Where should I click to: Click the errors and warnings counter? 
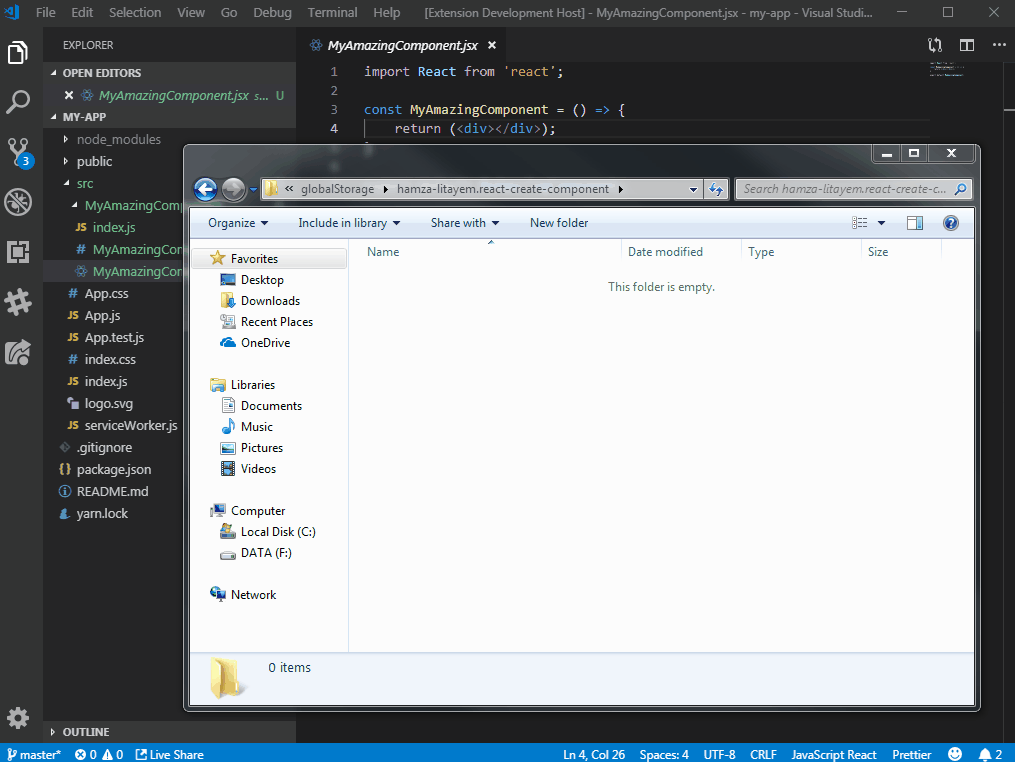pyautogui.click(x=98, y=754)
